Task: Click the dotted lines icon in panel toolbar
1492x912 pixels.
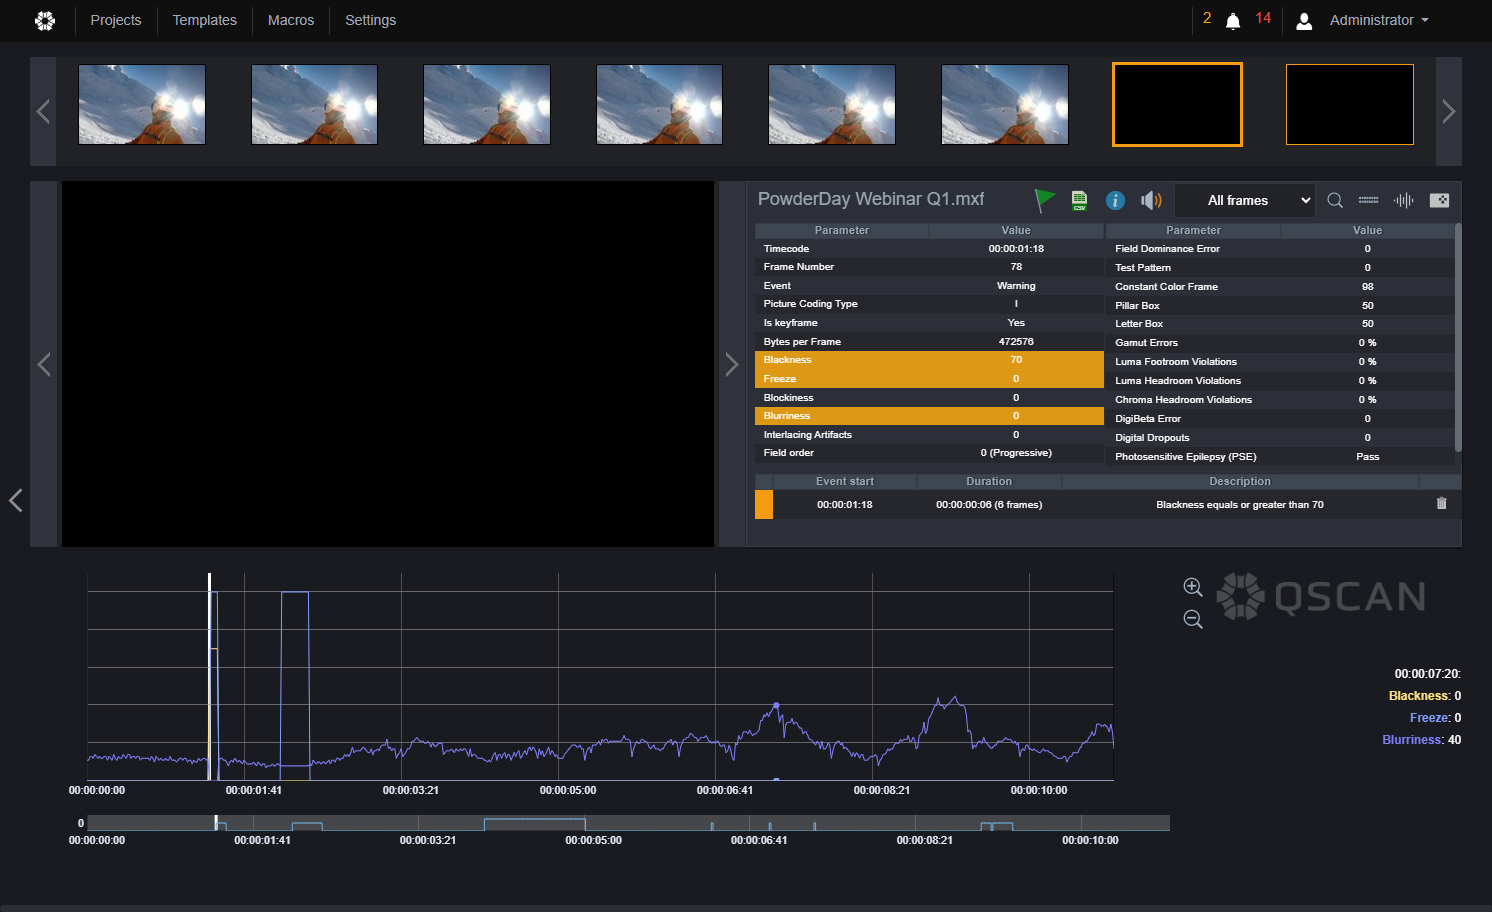Action: tap(1369, 200)
